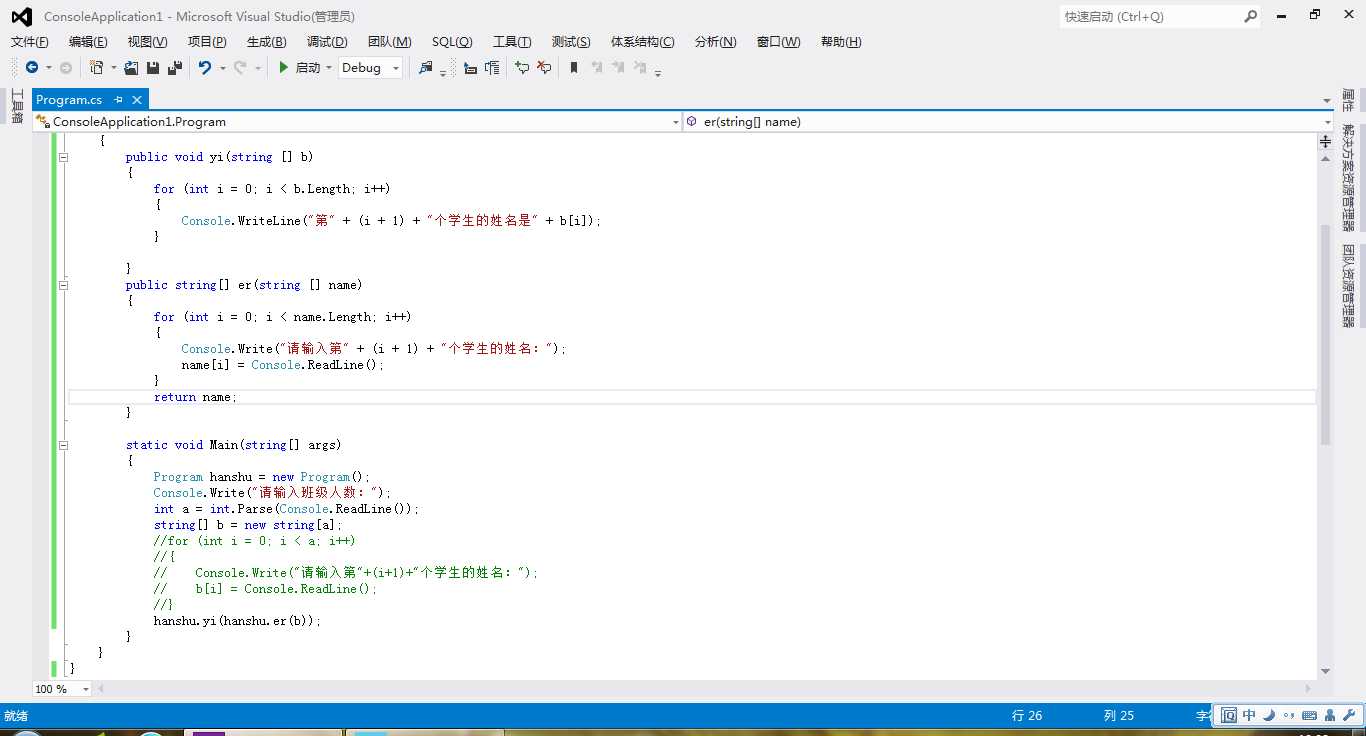
Task: Open the 调试(D) menu
Action: click(327, 41)
